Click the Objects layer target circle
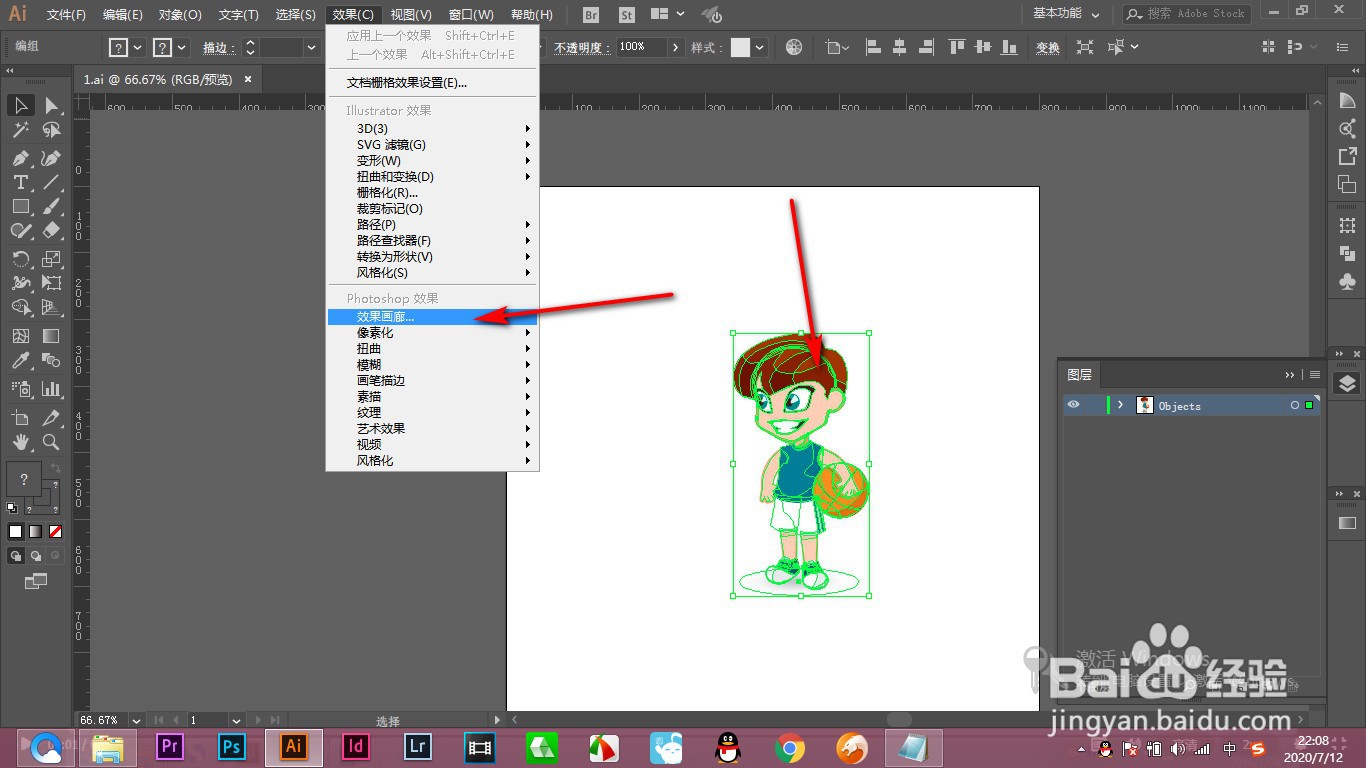 tap(1295, 405)
